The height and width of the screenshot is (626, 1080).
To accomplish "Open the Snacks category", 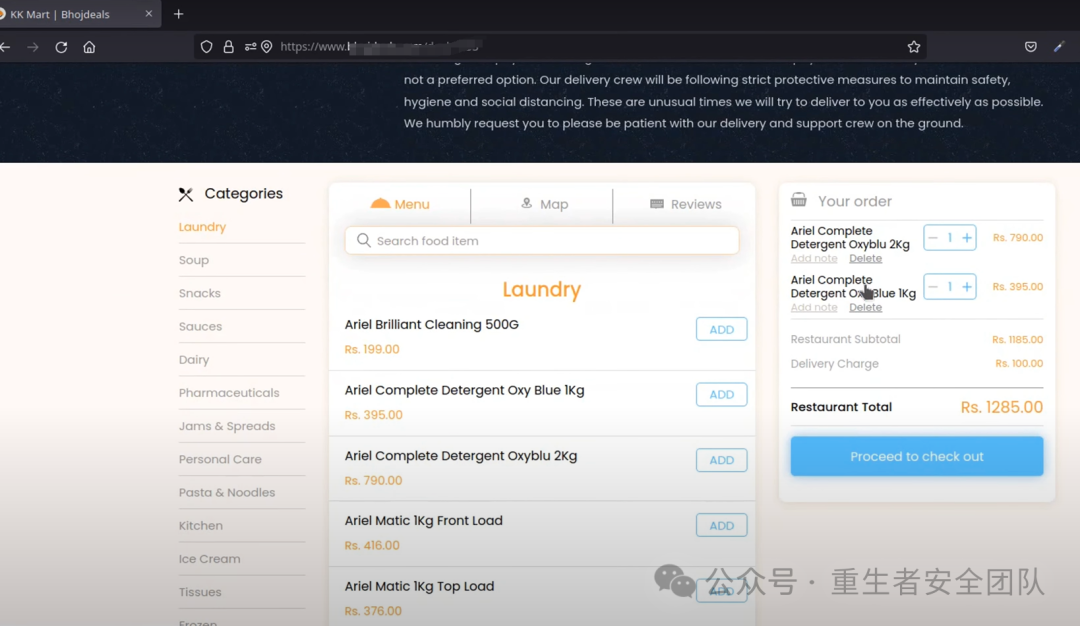I will point(200,293).
